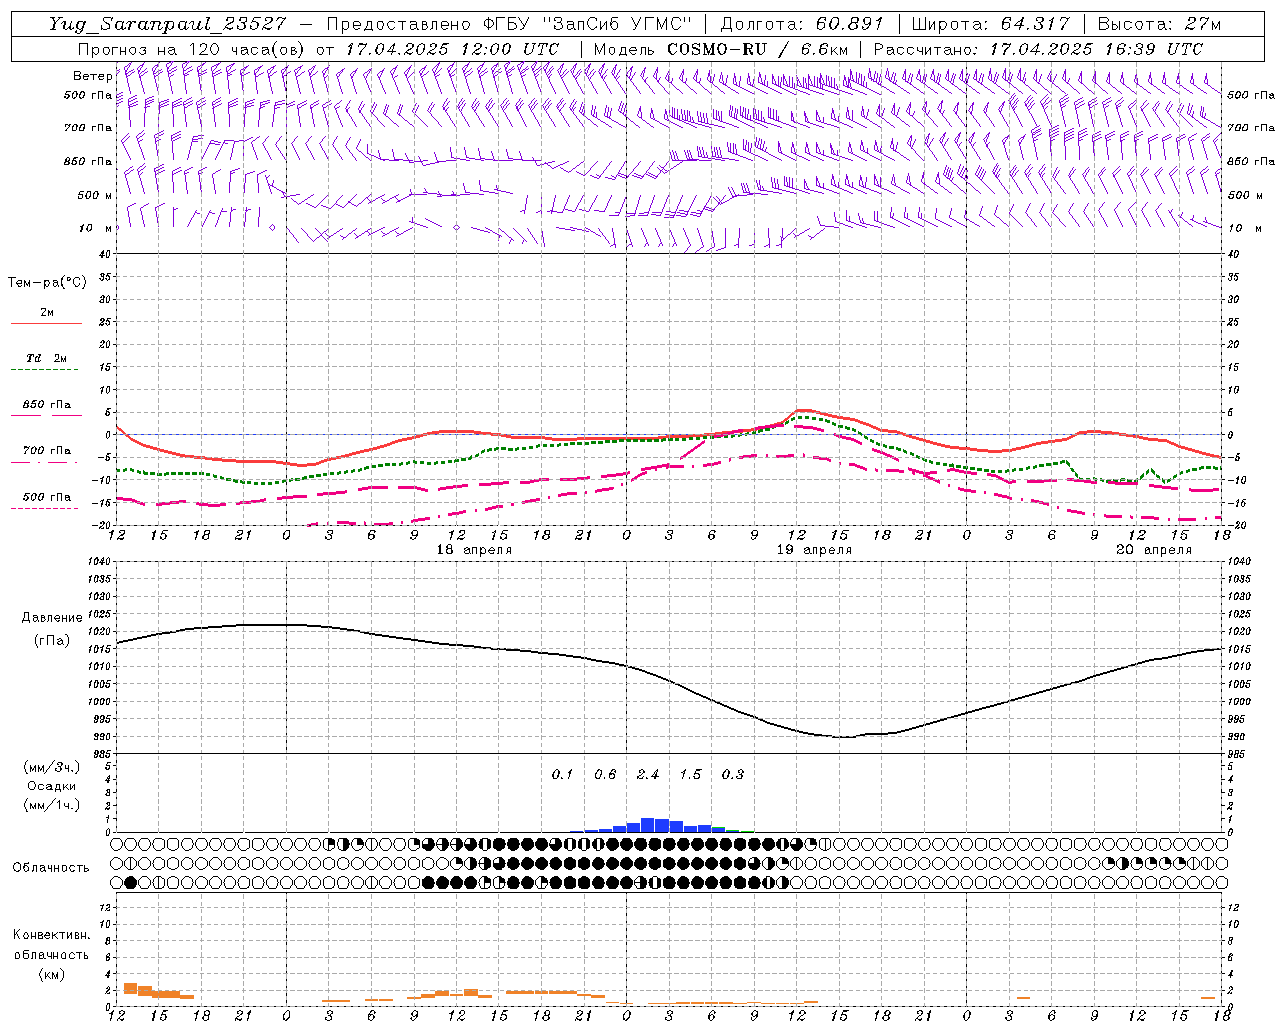Click the «Конвективн.» convective cloudiness label
Image resolution: width=1280 pixels, height=1024 pixels.
pos(51,935)
